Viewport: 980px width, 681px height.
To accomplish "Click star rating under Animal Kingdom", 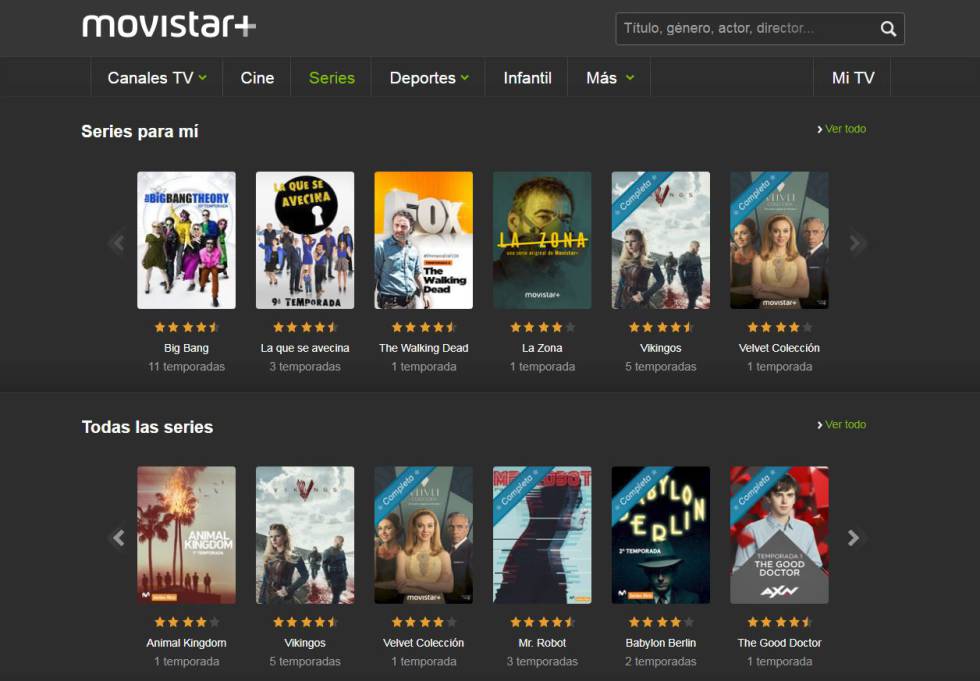I will [186, 622].
